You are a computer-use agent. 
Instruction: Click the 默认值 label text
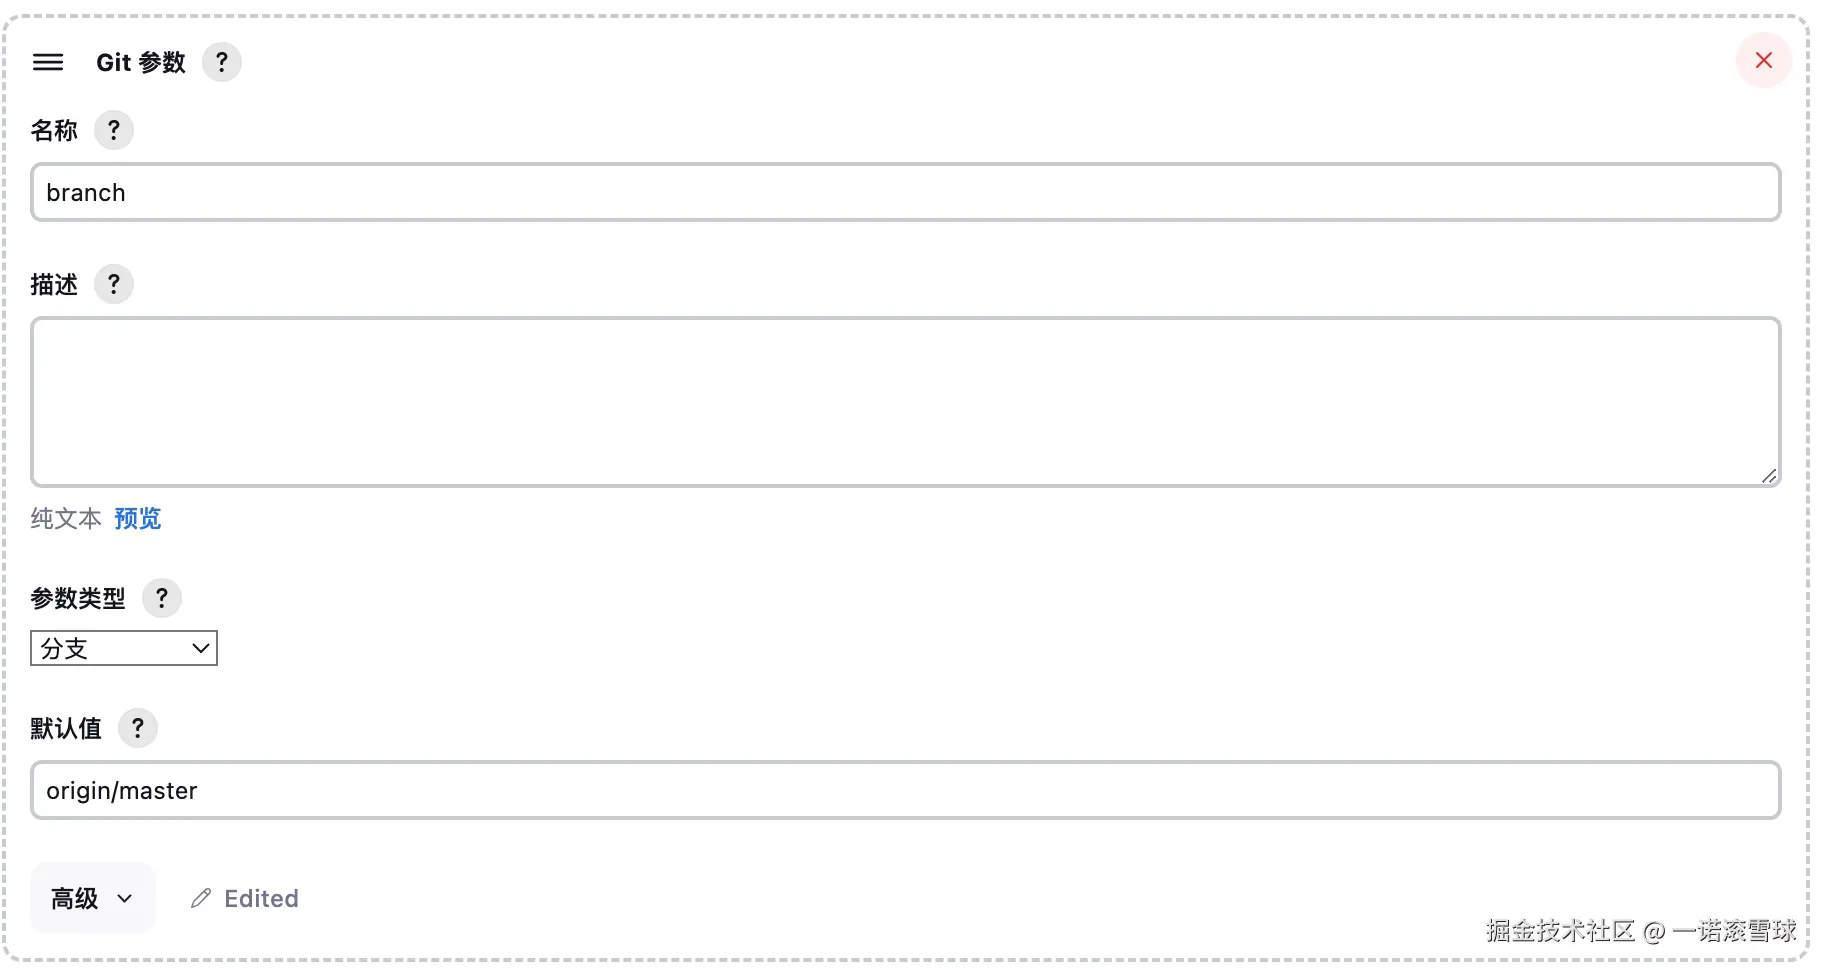pyautogui.click(x=66, y=729)
